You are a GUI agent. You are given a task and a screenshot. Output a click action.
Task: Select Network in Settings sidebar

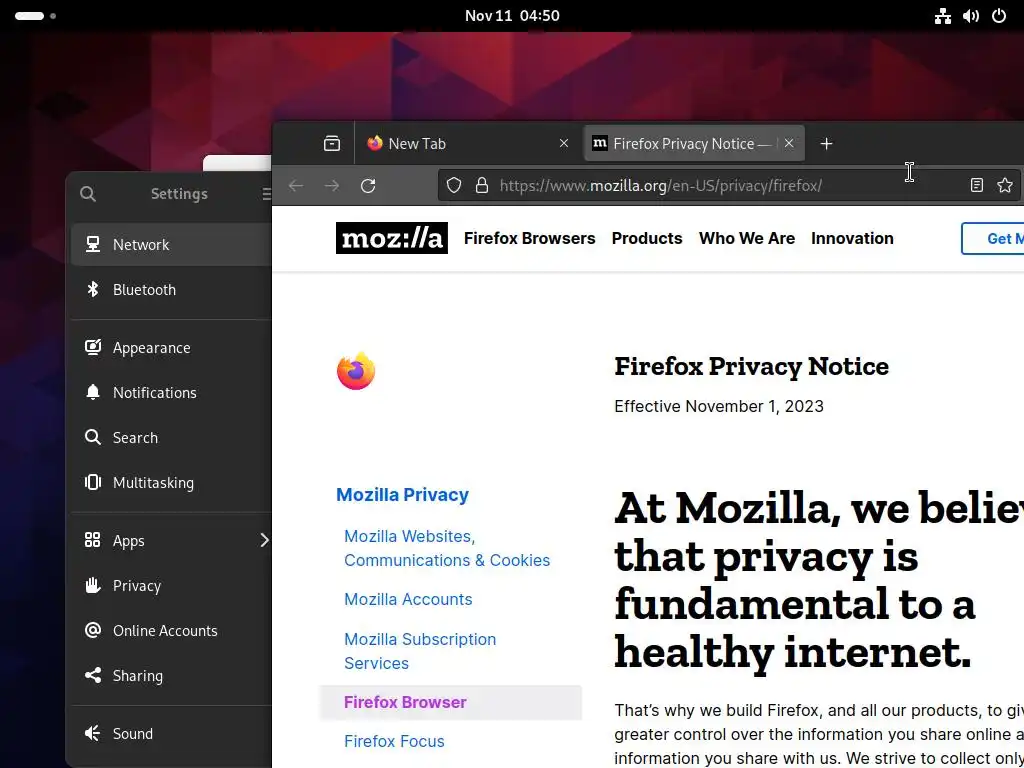(x=171, y=244)
